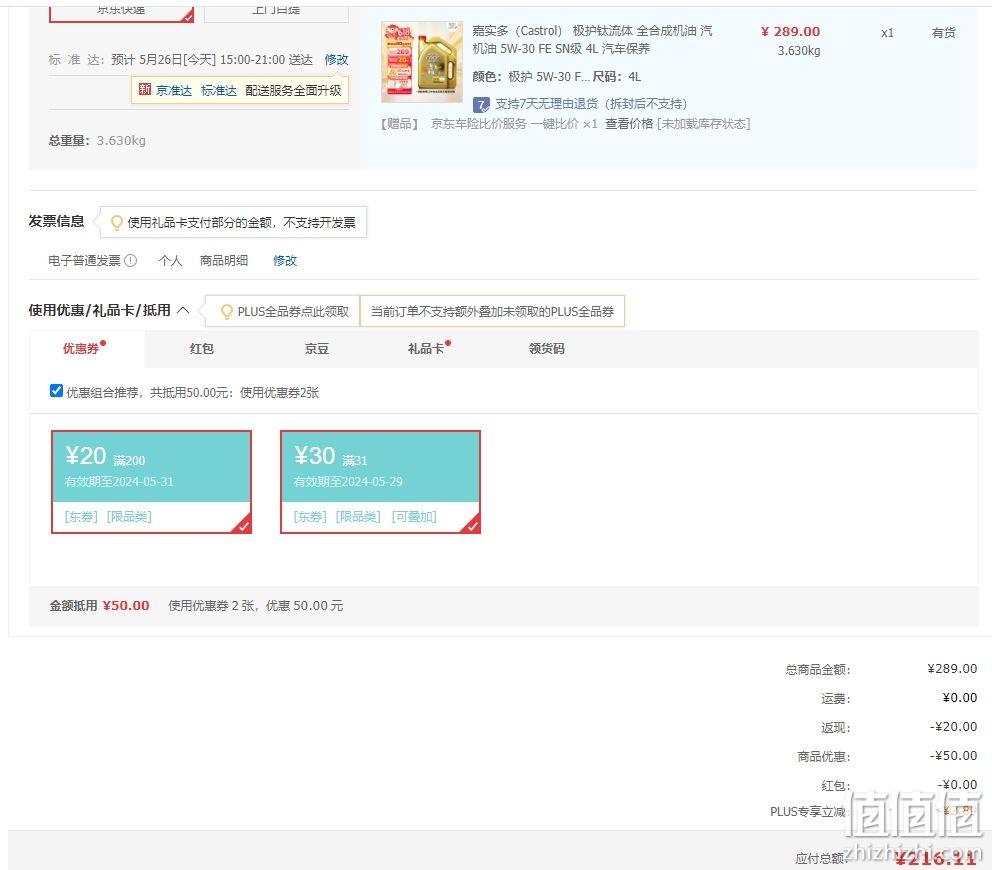Click the 商品明细 invoice content text
This screenshot has width=992, height=870.
coord(224,261)
